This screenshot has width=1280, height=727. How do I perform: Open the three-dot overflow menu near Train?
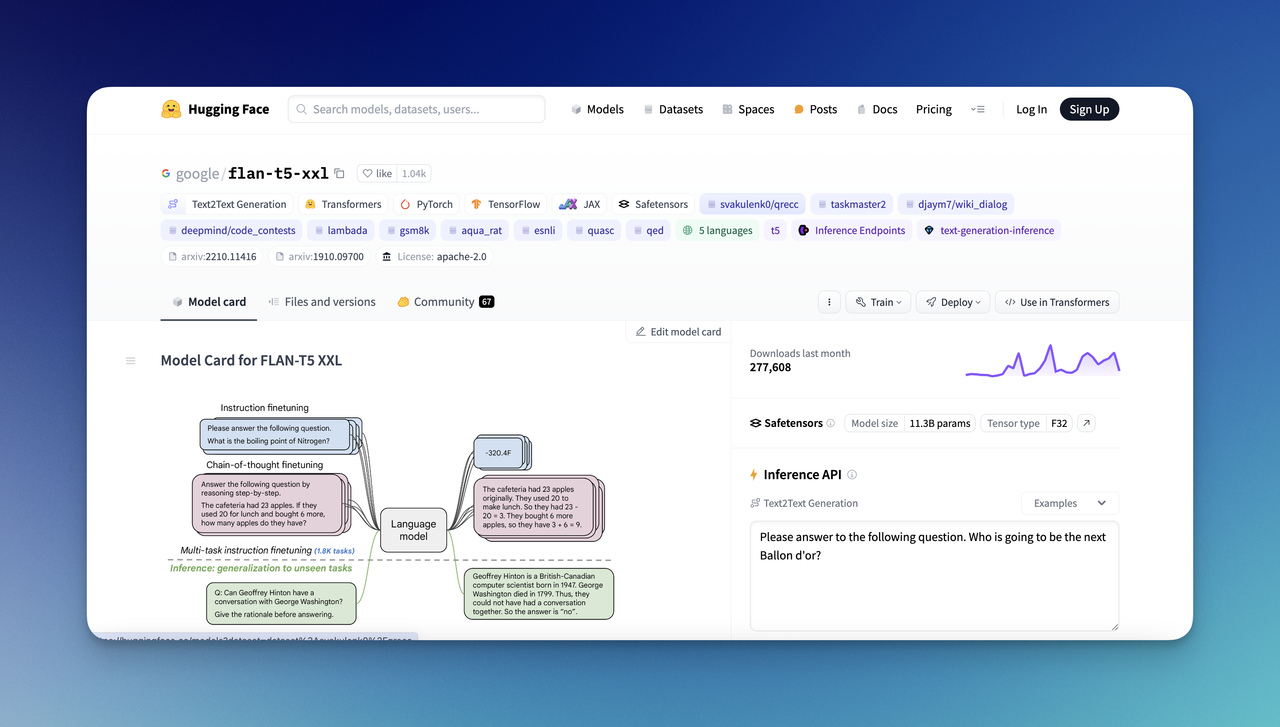[x=828, y=301]
